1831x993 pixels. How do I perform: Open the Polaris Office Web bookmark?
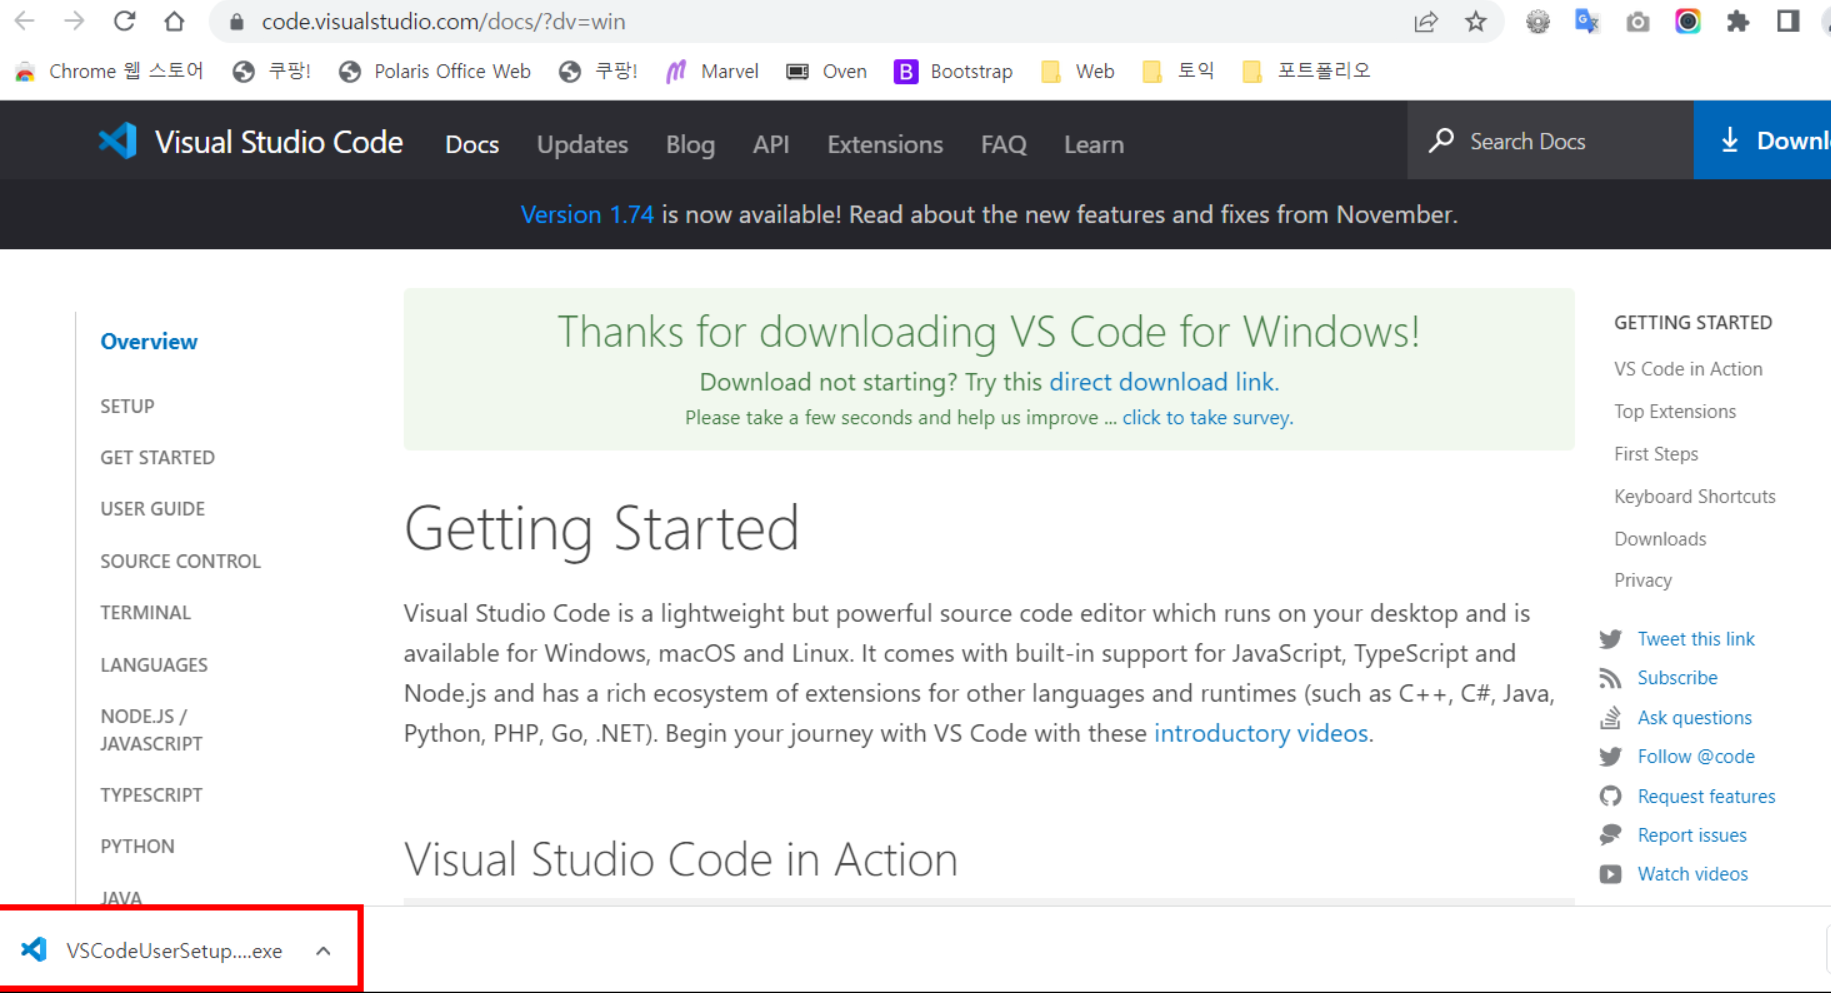tap(435, 71)
